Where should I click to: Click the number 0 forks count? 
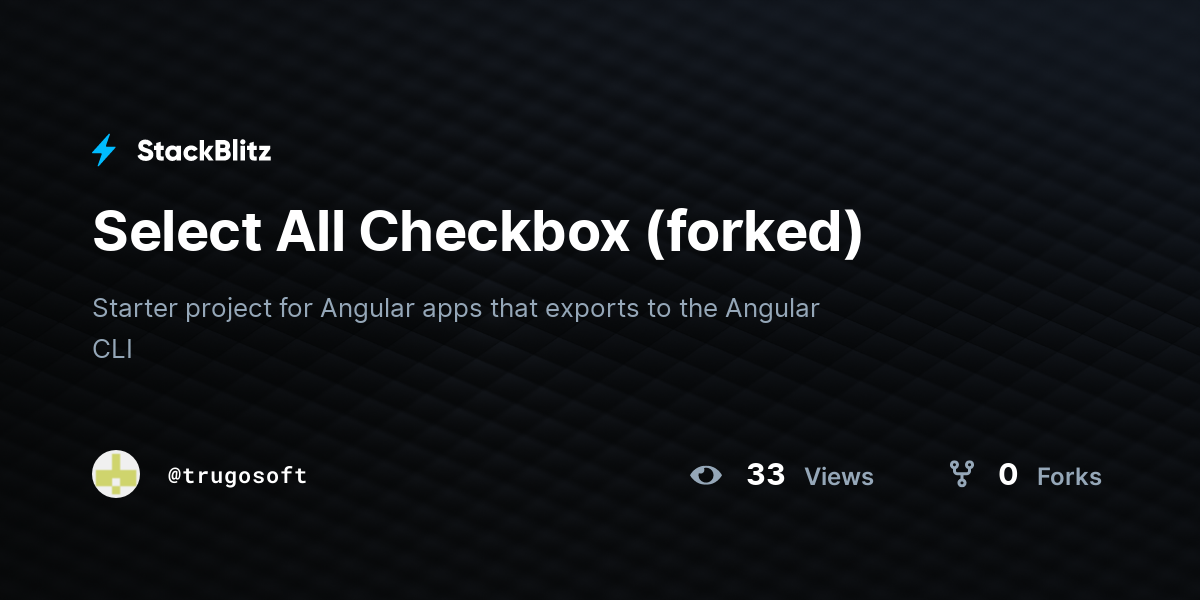tap(1008, 475)
